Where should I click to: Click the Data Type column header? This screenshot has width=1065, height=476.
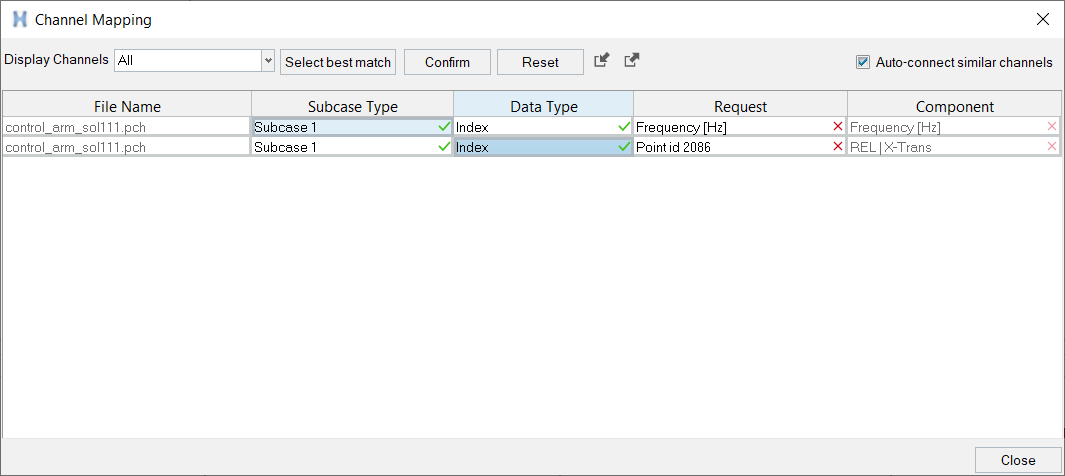click(x=543, y=107)
